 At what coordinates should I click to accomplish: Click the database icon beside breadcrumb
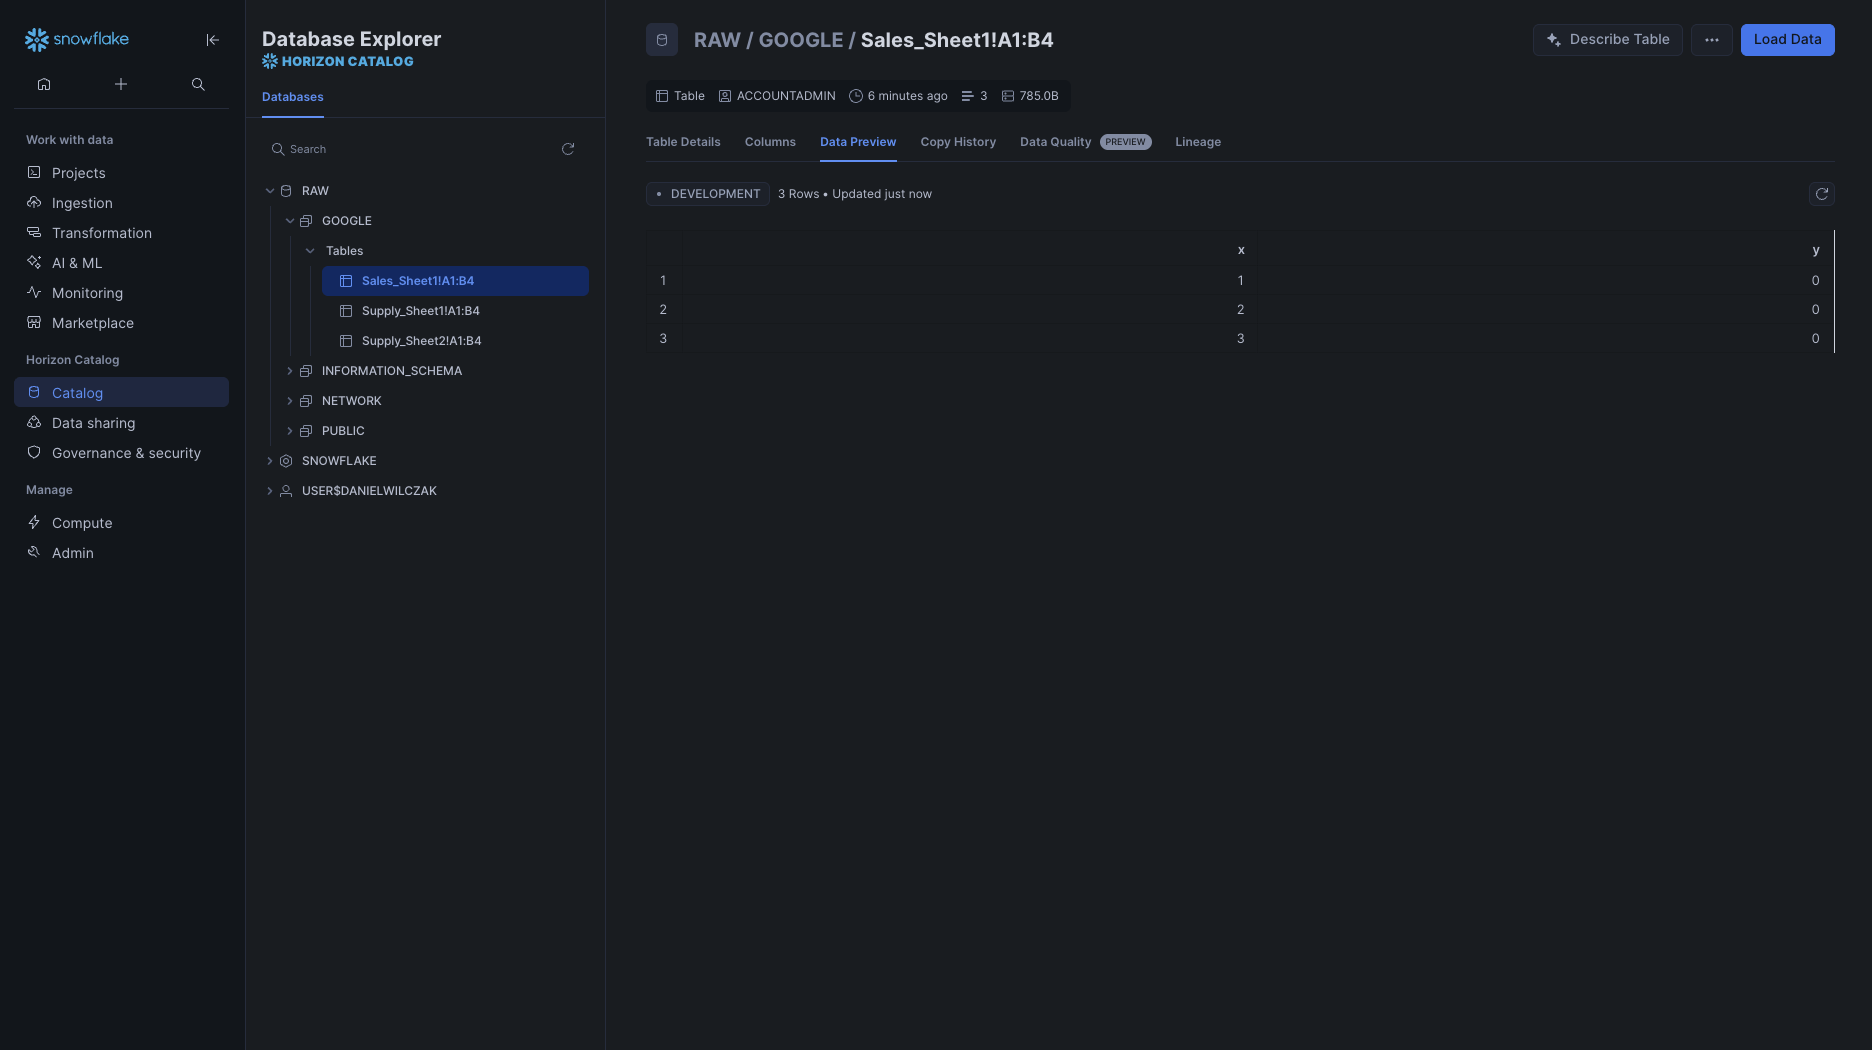[x=662, y=40]
